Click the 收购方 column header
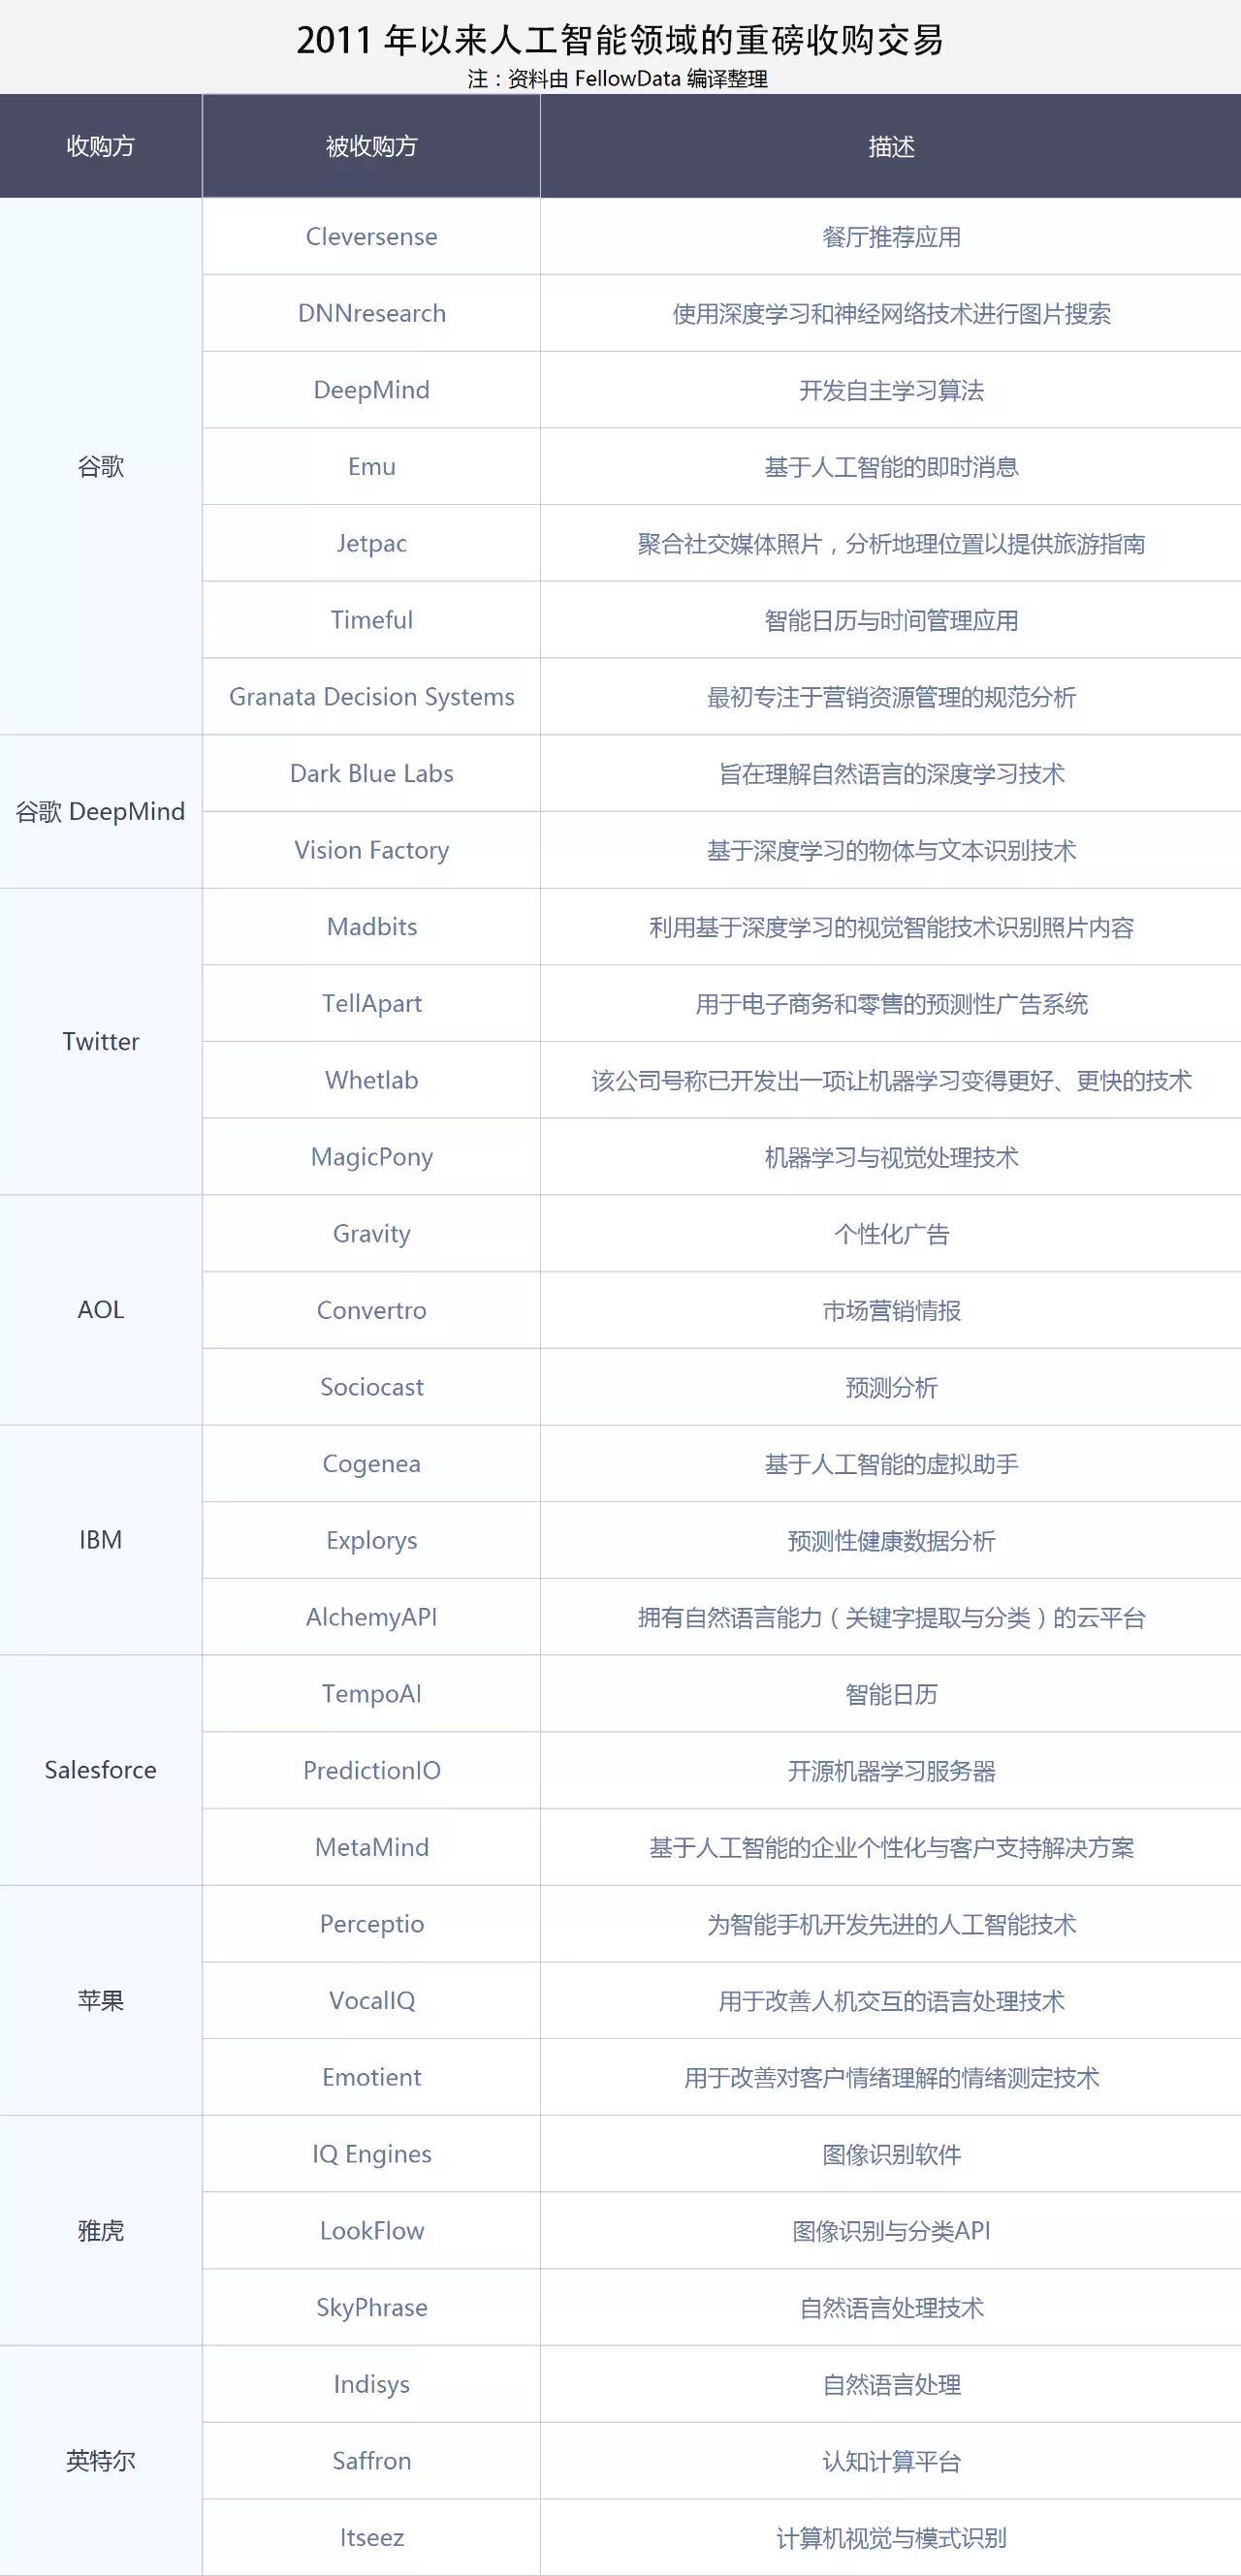The height and width of the screenshot is (2576, 1241). [x=100, y=146]
